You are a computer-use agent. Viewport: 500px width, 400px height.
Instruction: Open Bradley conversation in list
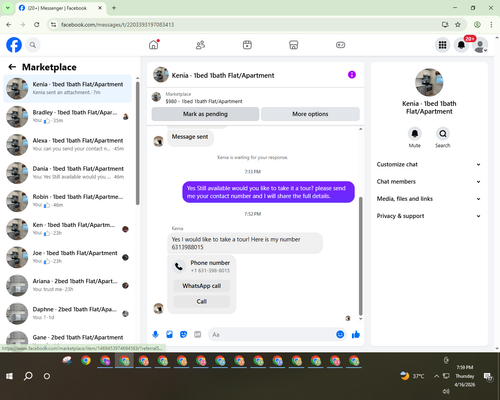(x=67, y=117)
